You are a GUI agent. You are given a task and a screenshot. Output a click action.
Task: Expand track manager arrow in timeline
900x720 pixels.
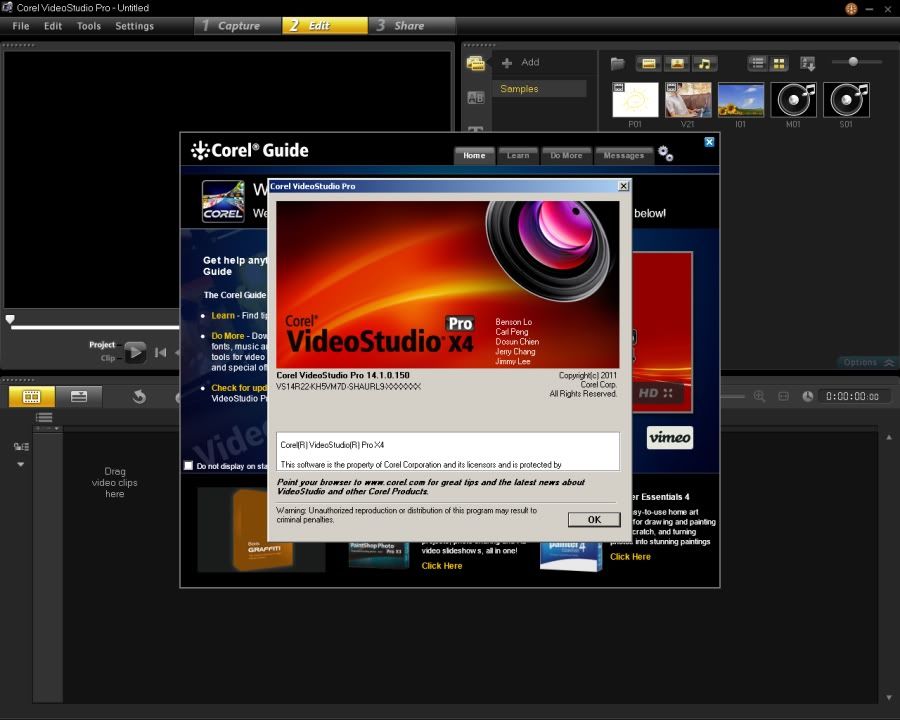(x=19, y=464)
